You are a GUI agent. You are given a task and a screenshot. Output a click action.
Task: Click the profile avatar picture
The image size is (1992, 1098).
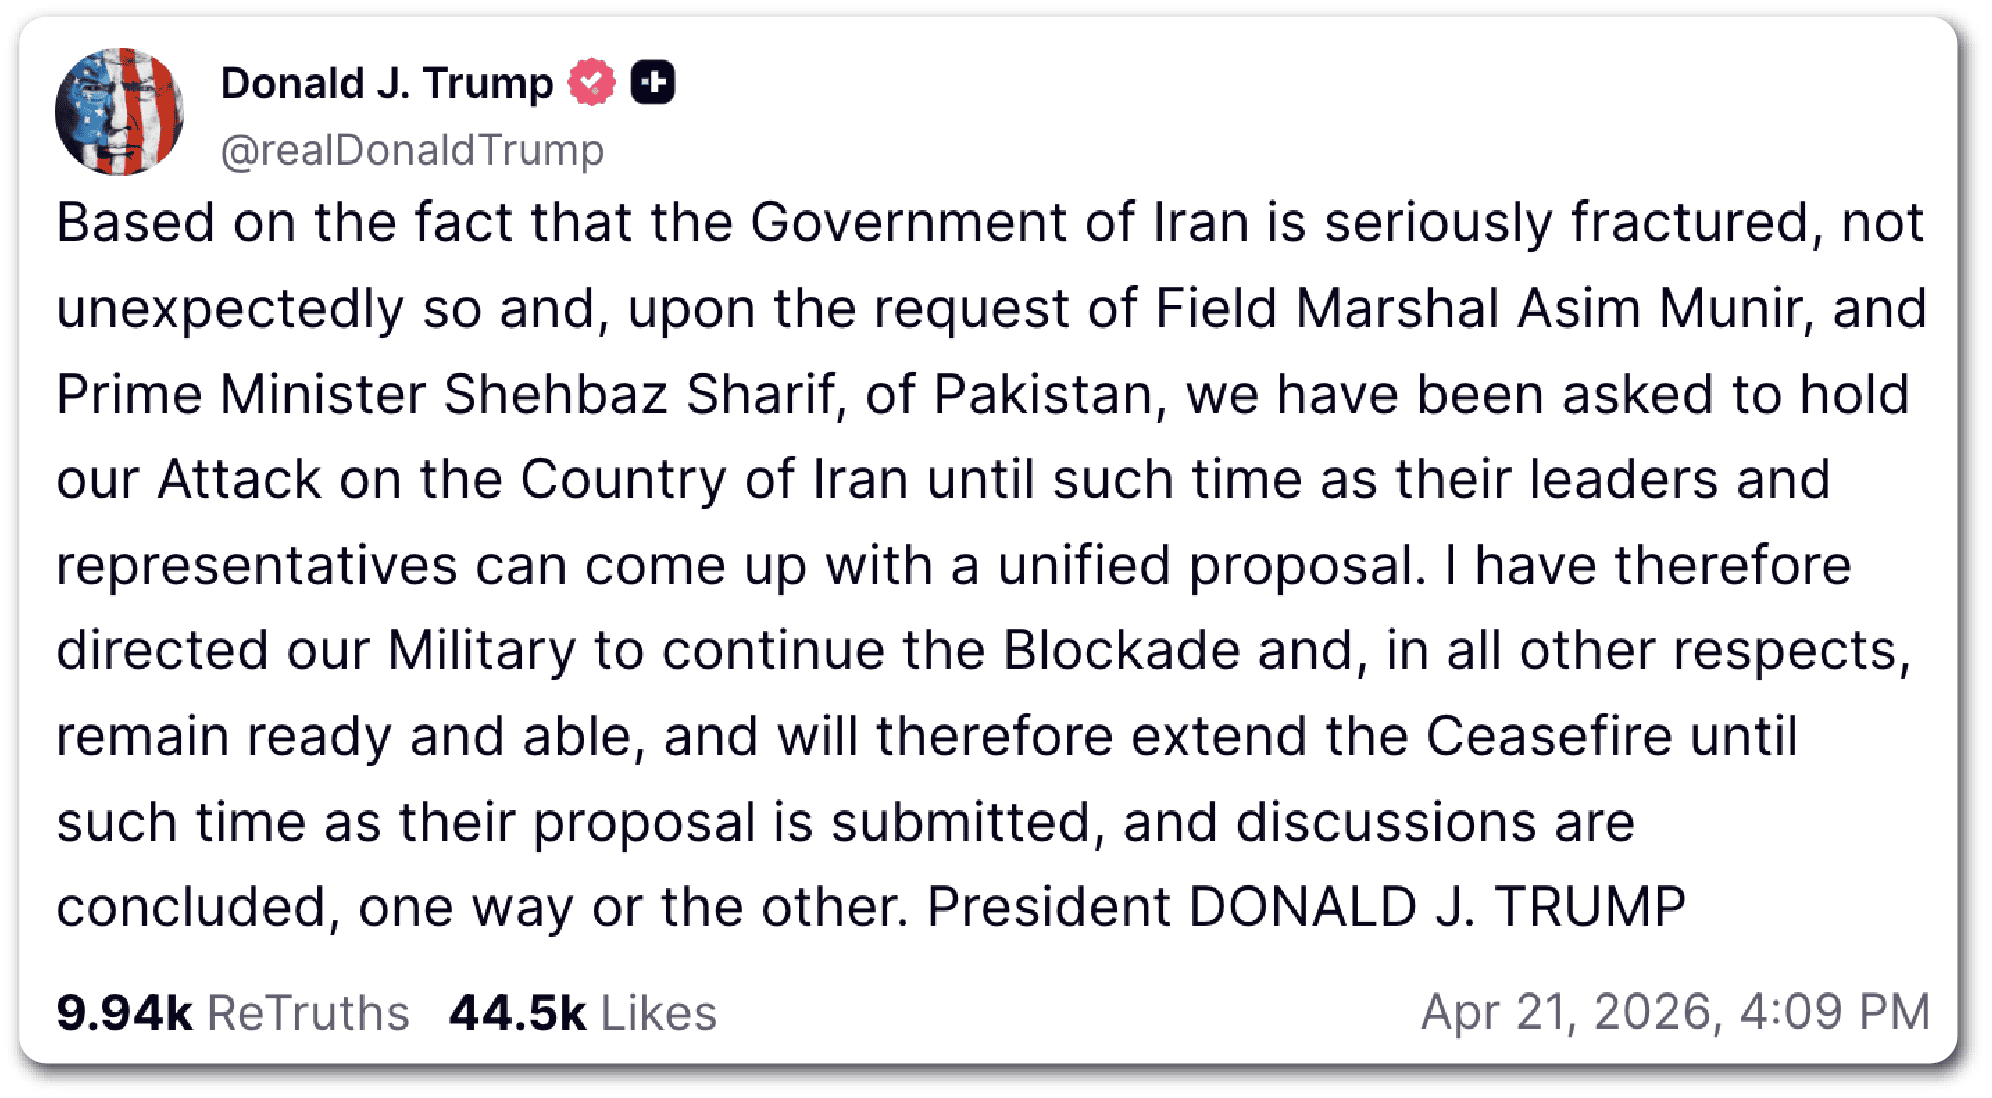(119, 111)
